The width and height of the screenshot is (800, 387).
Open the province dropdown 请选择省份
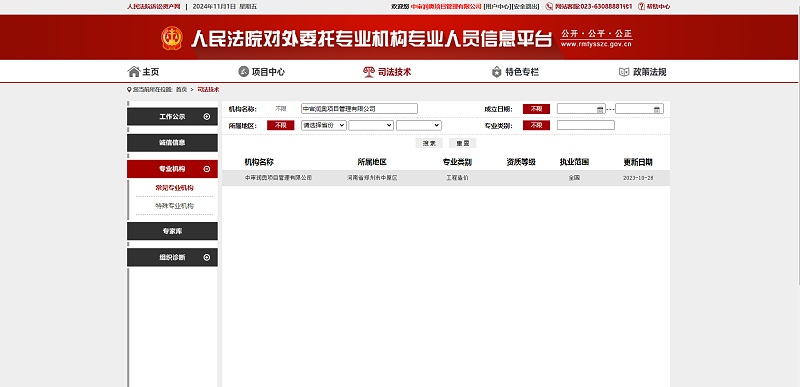323,125
